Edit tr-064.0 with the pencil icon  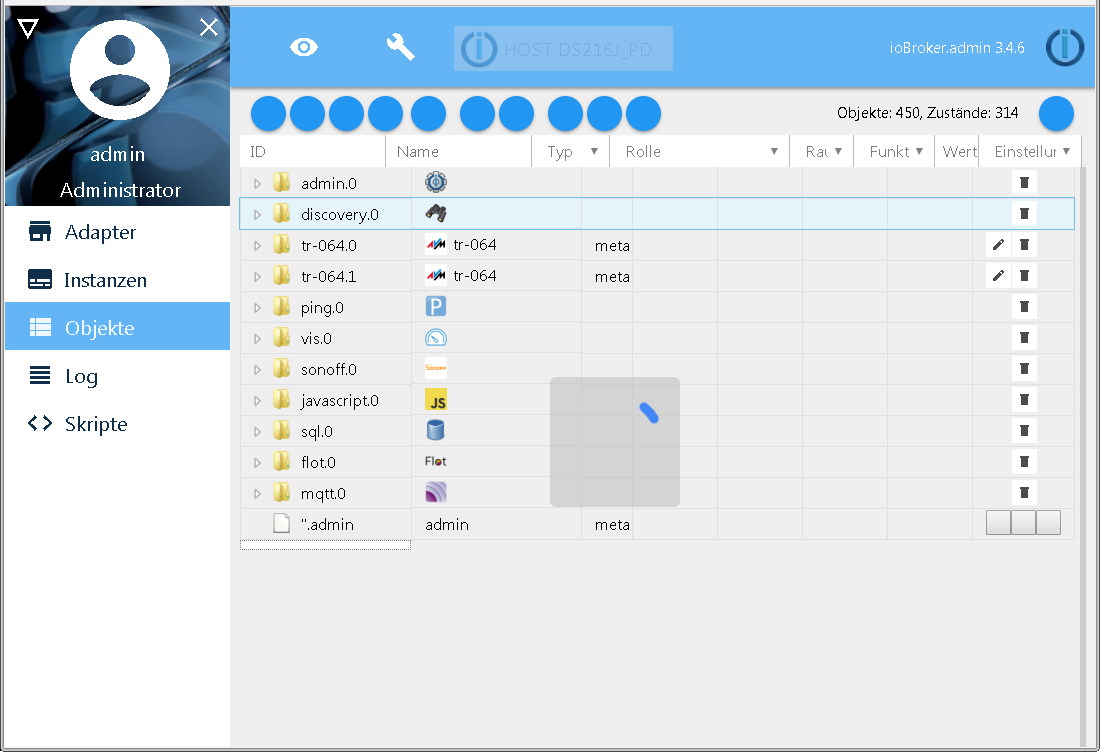coord(998,244)
